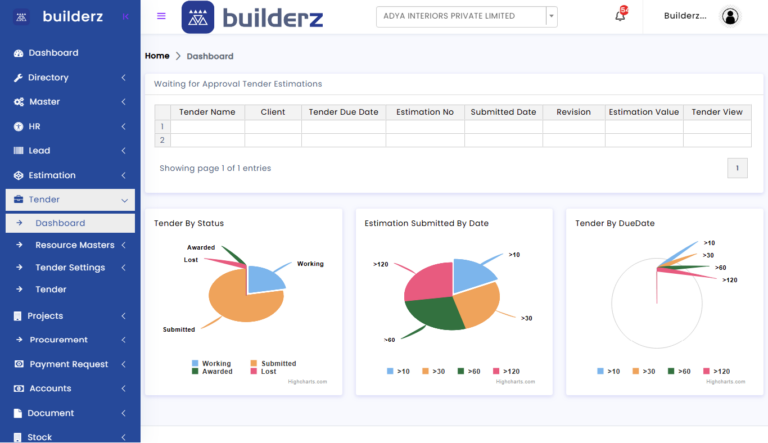768x443 pixels.
Task: Click the Dashboard breadcrumb
Action: 210,56
